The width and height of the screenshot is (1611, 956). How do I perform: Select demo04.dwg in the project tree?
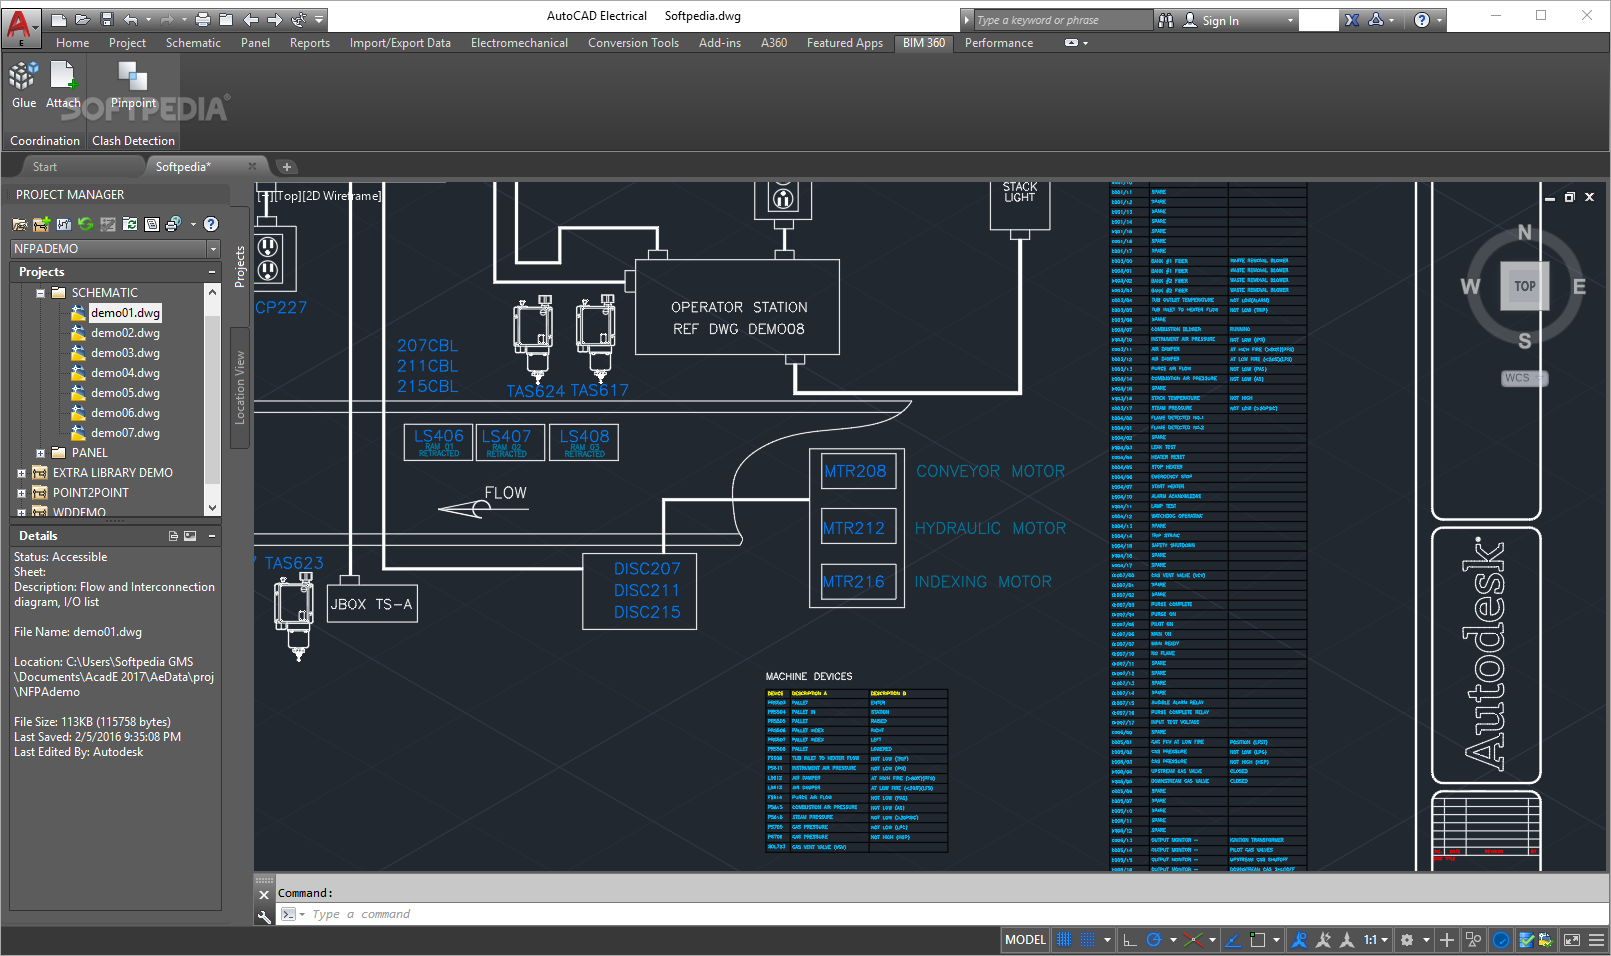click(125, 373)
